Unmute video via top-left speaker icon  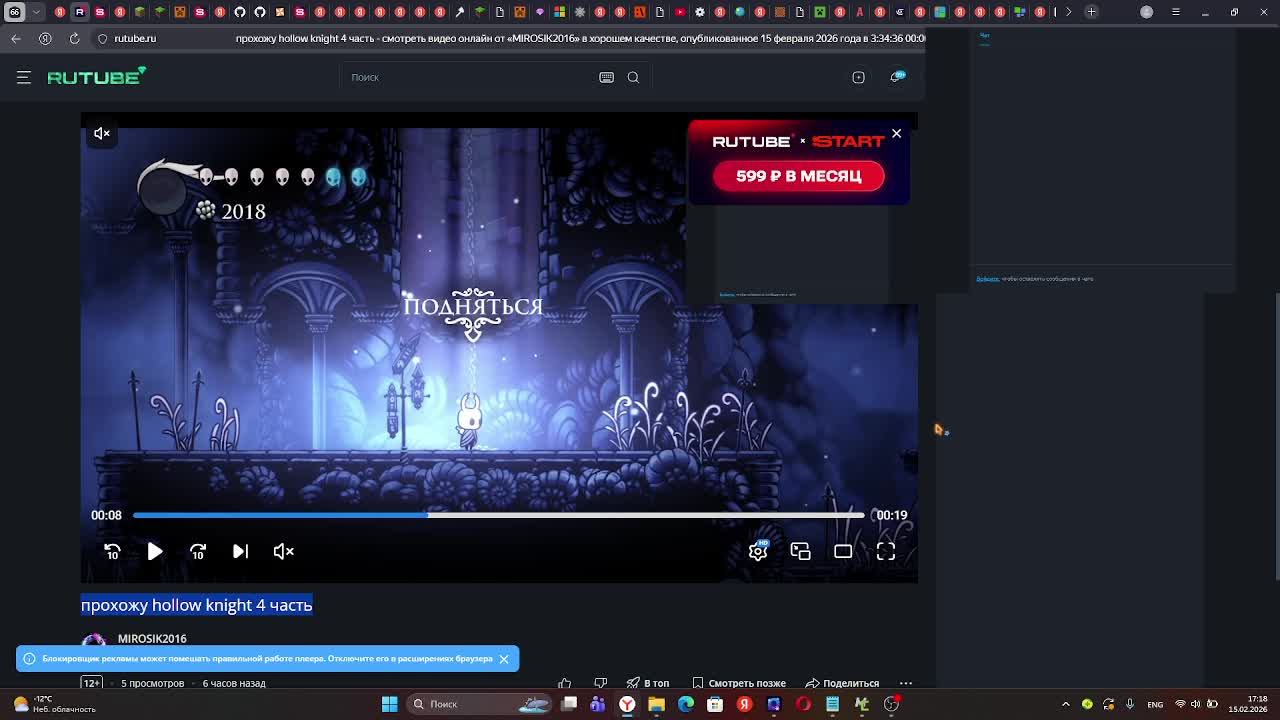click(102, 133)
